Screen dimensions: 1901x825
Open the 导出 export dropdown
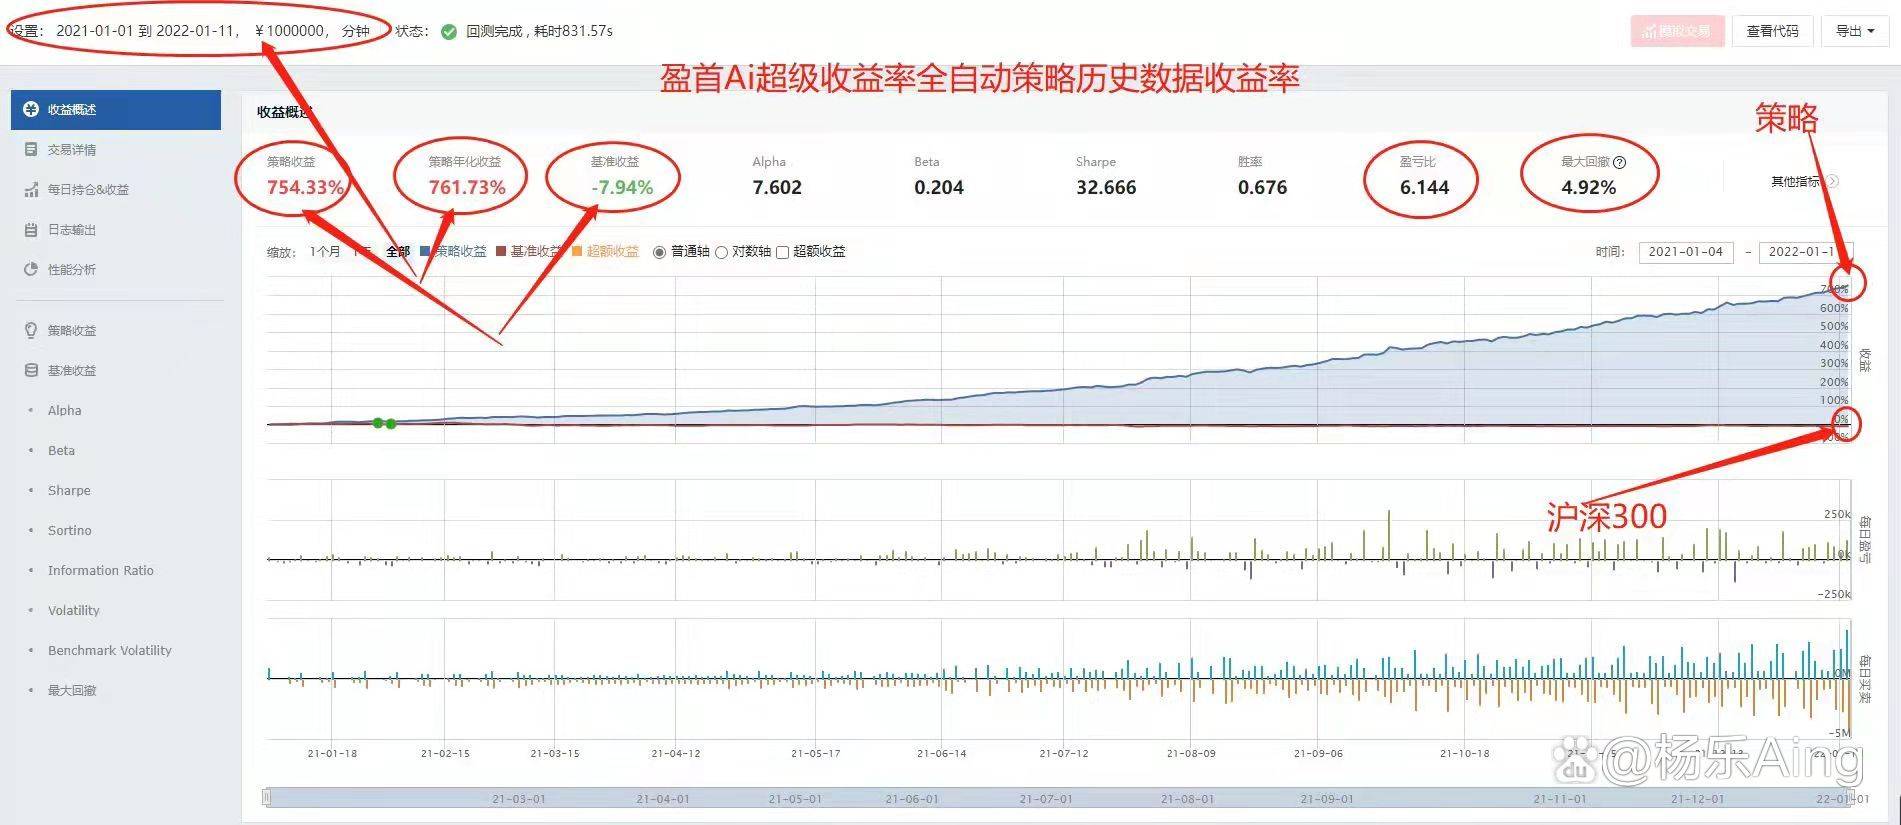tap(1854, 31)
